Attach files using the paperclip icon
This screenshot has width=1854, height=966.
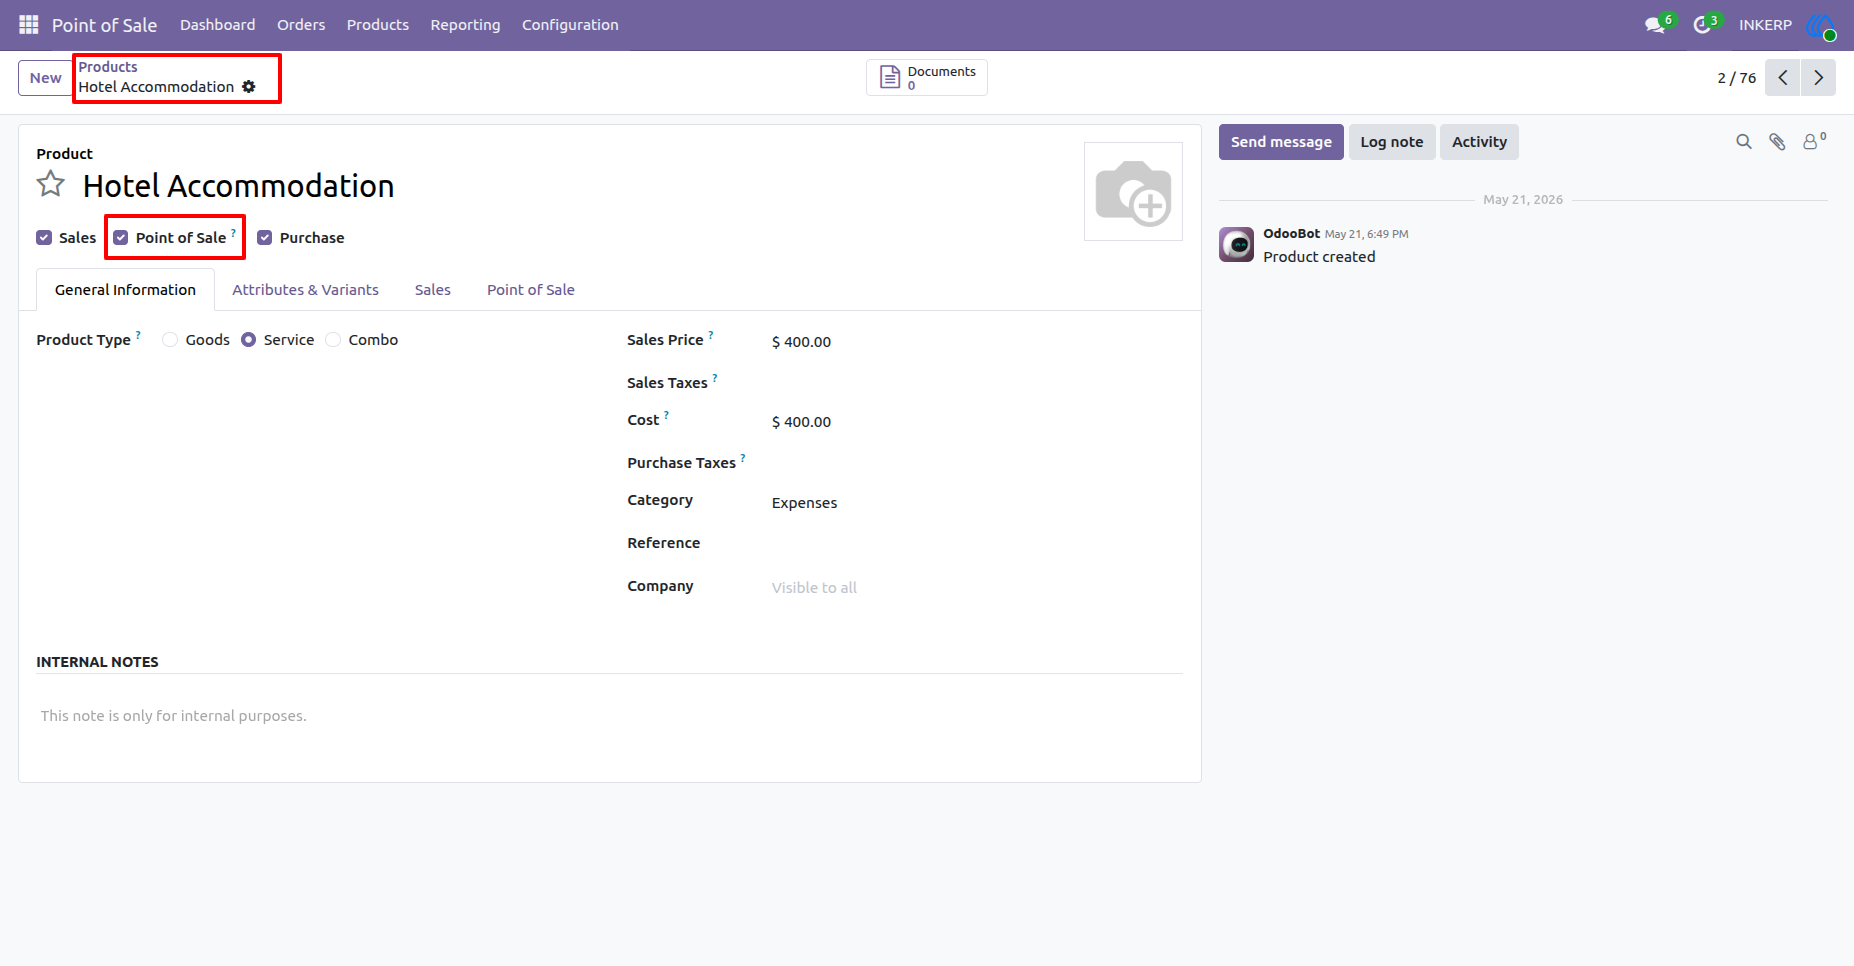tap(1777, 142)
